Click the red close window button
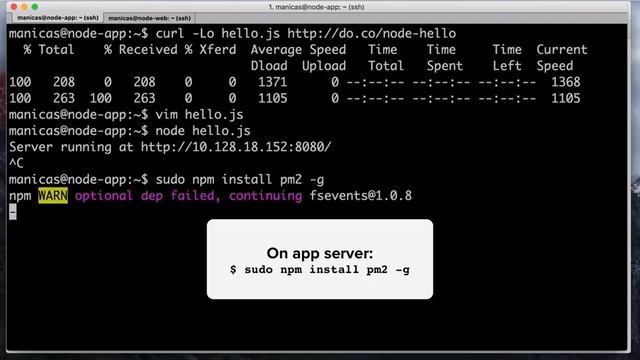 14,7
